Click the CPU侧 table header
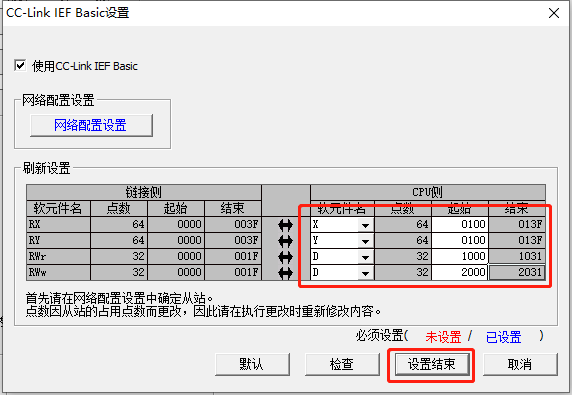 tap(428, 192)
